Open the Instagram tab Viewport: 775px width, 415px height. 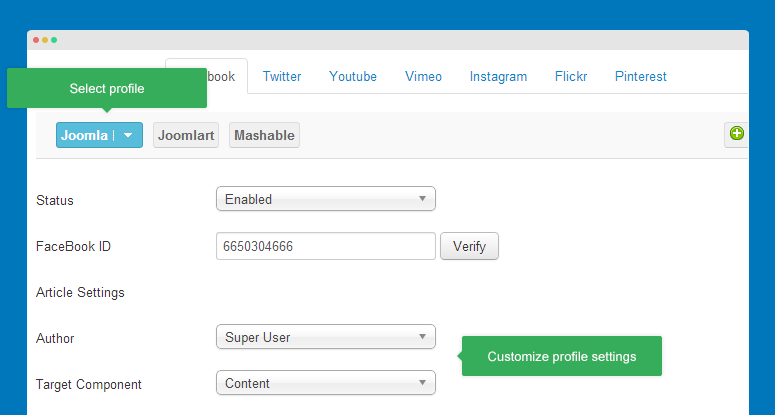tap(498, 77)
